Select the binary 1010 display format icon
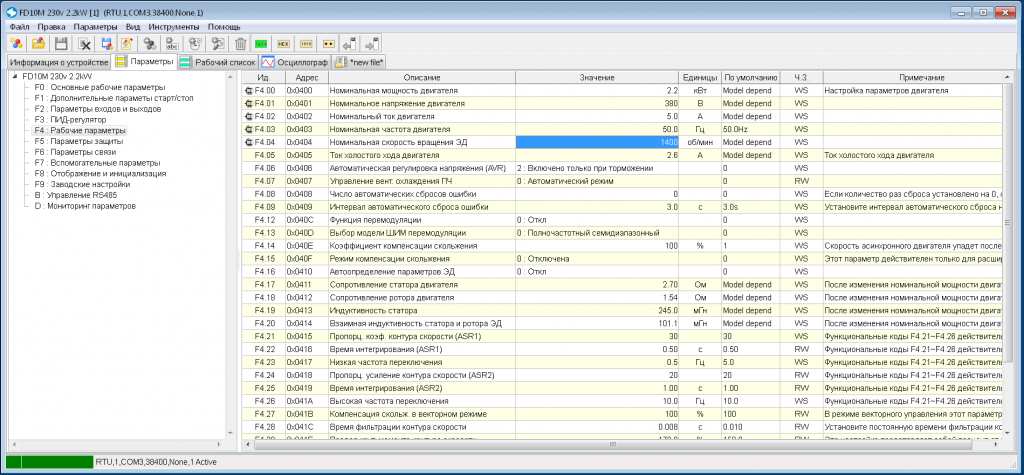 [306, 44]
